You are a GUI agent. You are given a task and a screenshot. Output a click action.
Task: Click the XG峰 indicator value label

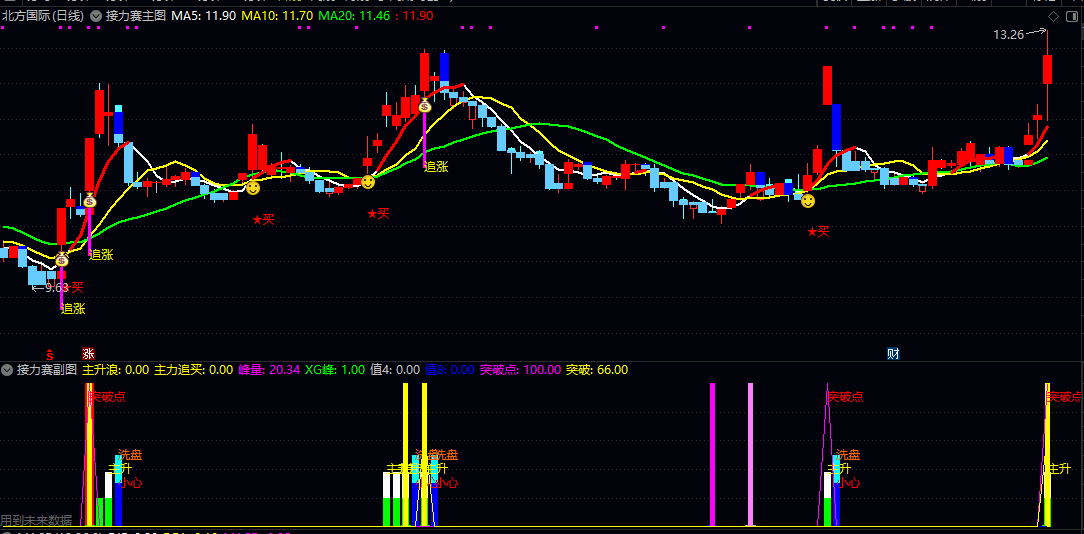pyautogui.click(x=335, y=370)
